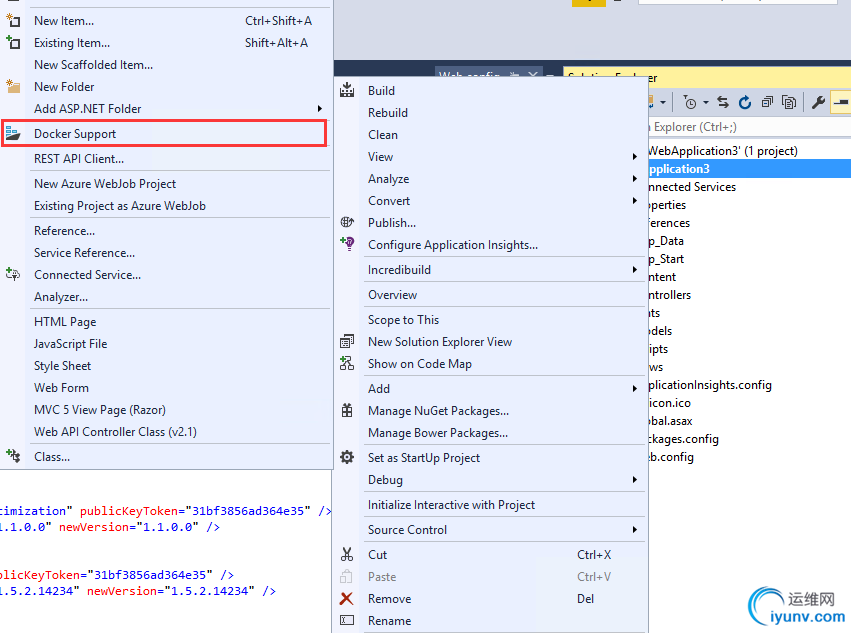The image size is (851, 633).
Task: Select Scope to This
Action: coord(403,319)
